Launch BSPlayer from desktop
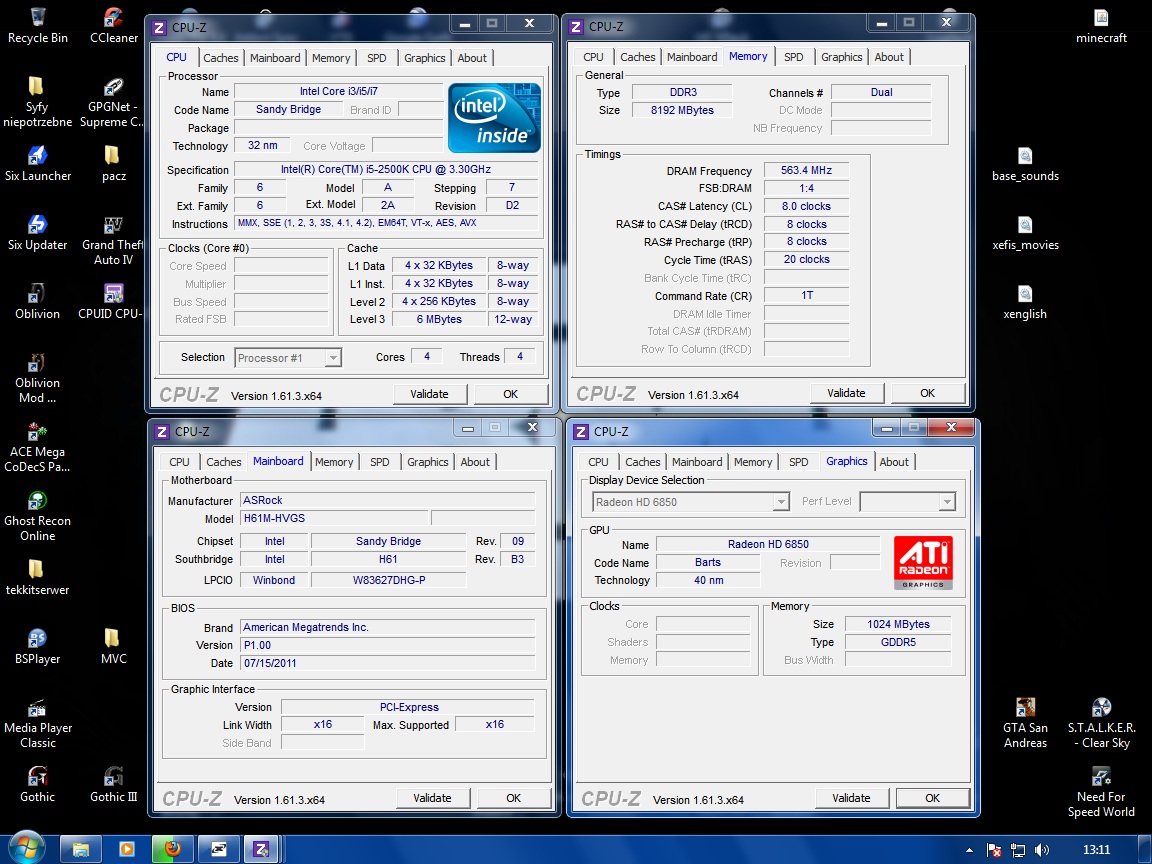The height and width of the screenshot is (864, 1152). 37,647
